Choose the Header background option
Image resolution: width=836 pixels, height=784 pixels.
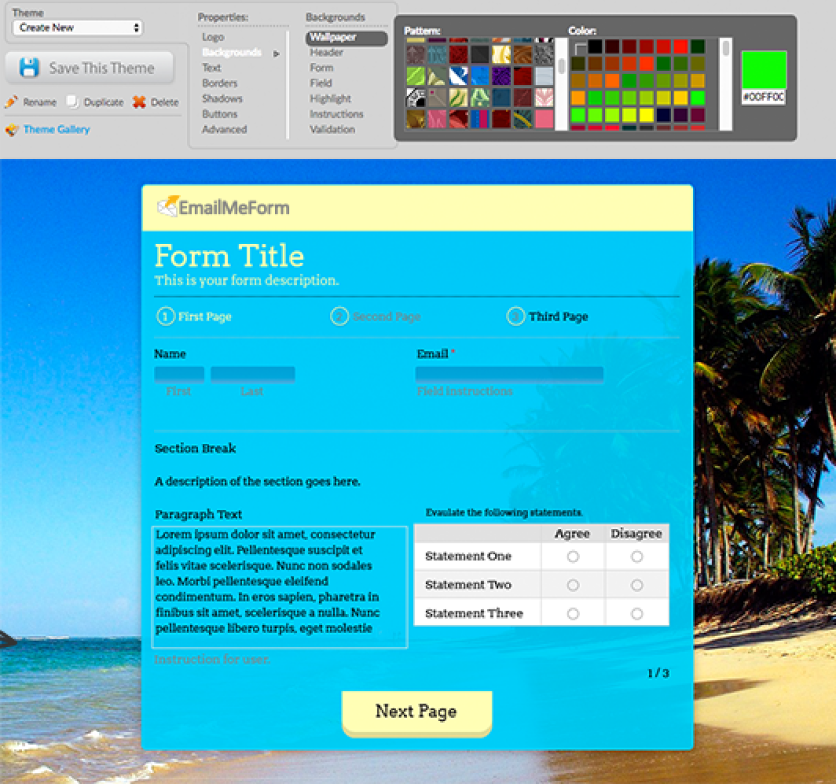(x=327, y=52)
